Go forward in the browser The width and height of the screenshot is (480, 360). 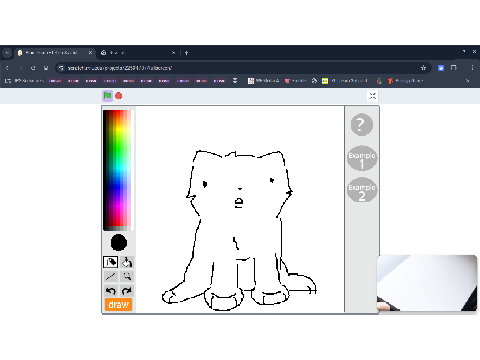[x=21, y=68]
